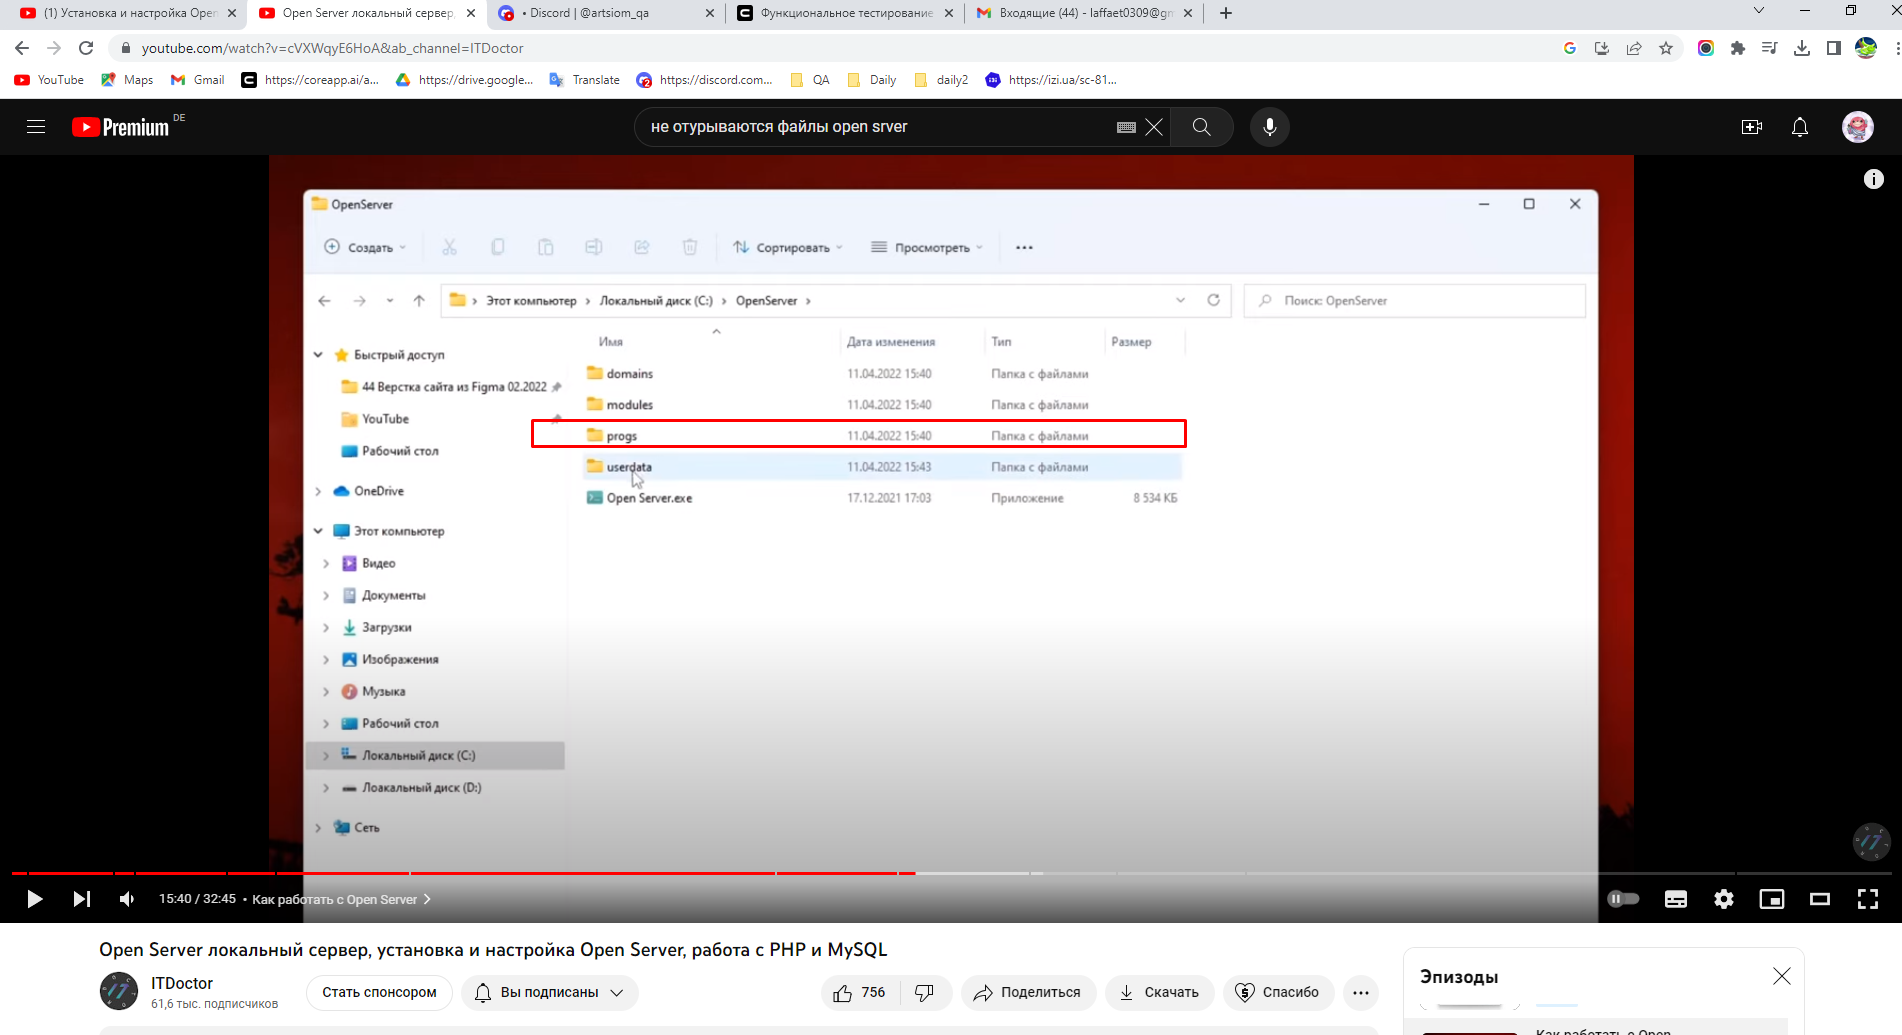Switch to the Gmail inbox tab
This screenshot has height=1035, width=1902.
point(1080,13)
